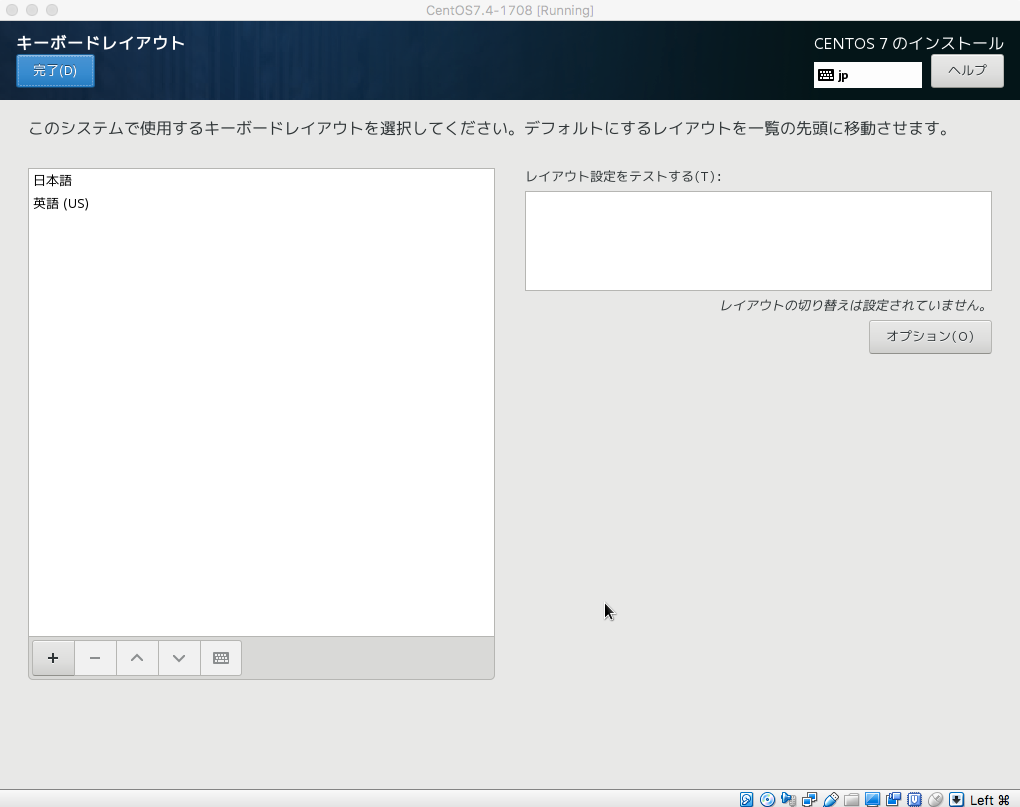Open the USB devices status icon
1020x807 pixels.
pos(831,799)
